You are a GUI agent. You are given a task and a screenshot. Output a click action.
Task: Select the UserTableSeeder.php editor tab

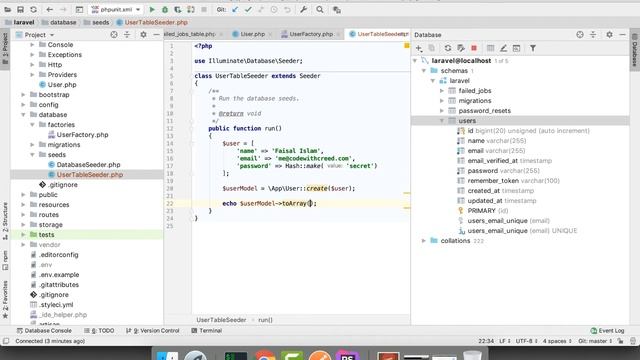[378, 34]
